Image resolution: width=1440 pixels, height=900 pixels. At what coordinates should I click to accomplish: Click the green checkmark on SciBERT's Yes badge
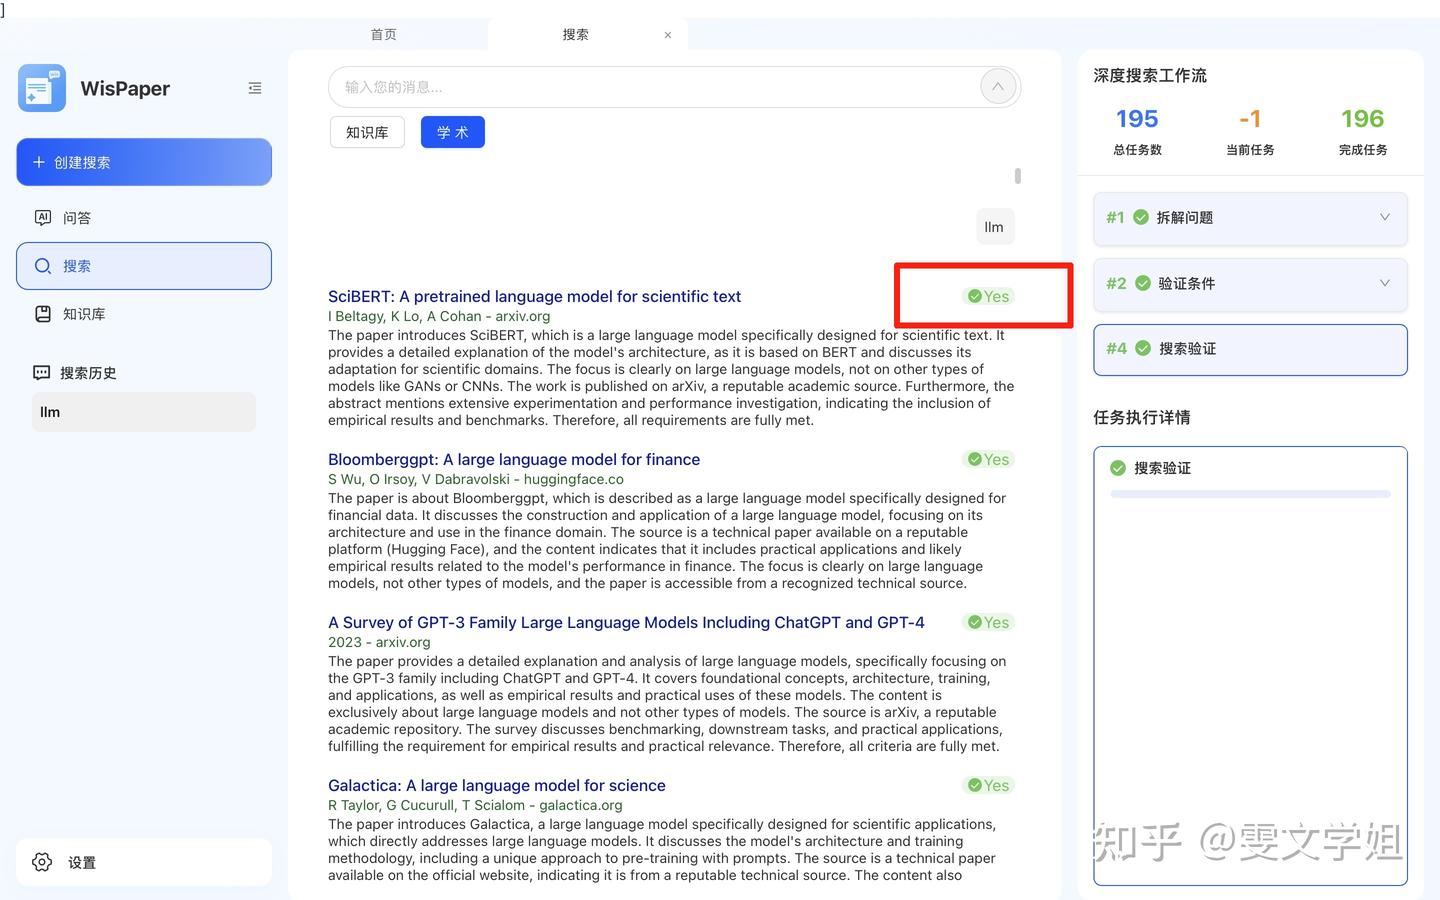[x=974, y=296]
